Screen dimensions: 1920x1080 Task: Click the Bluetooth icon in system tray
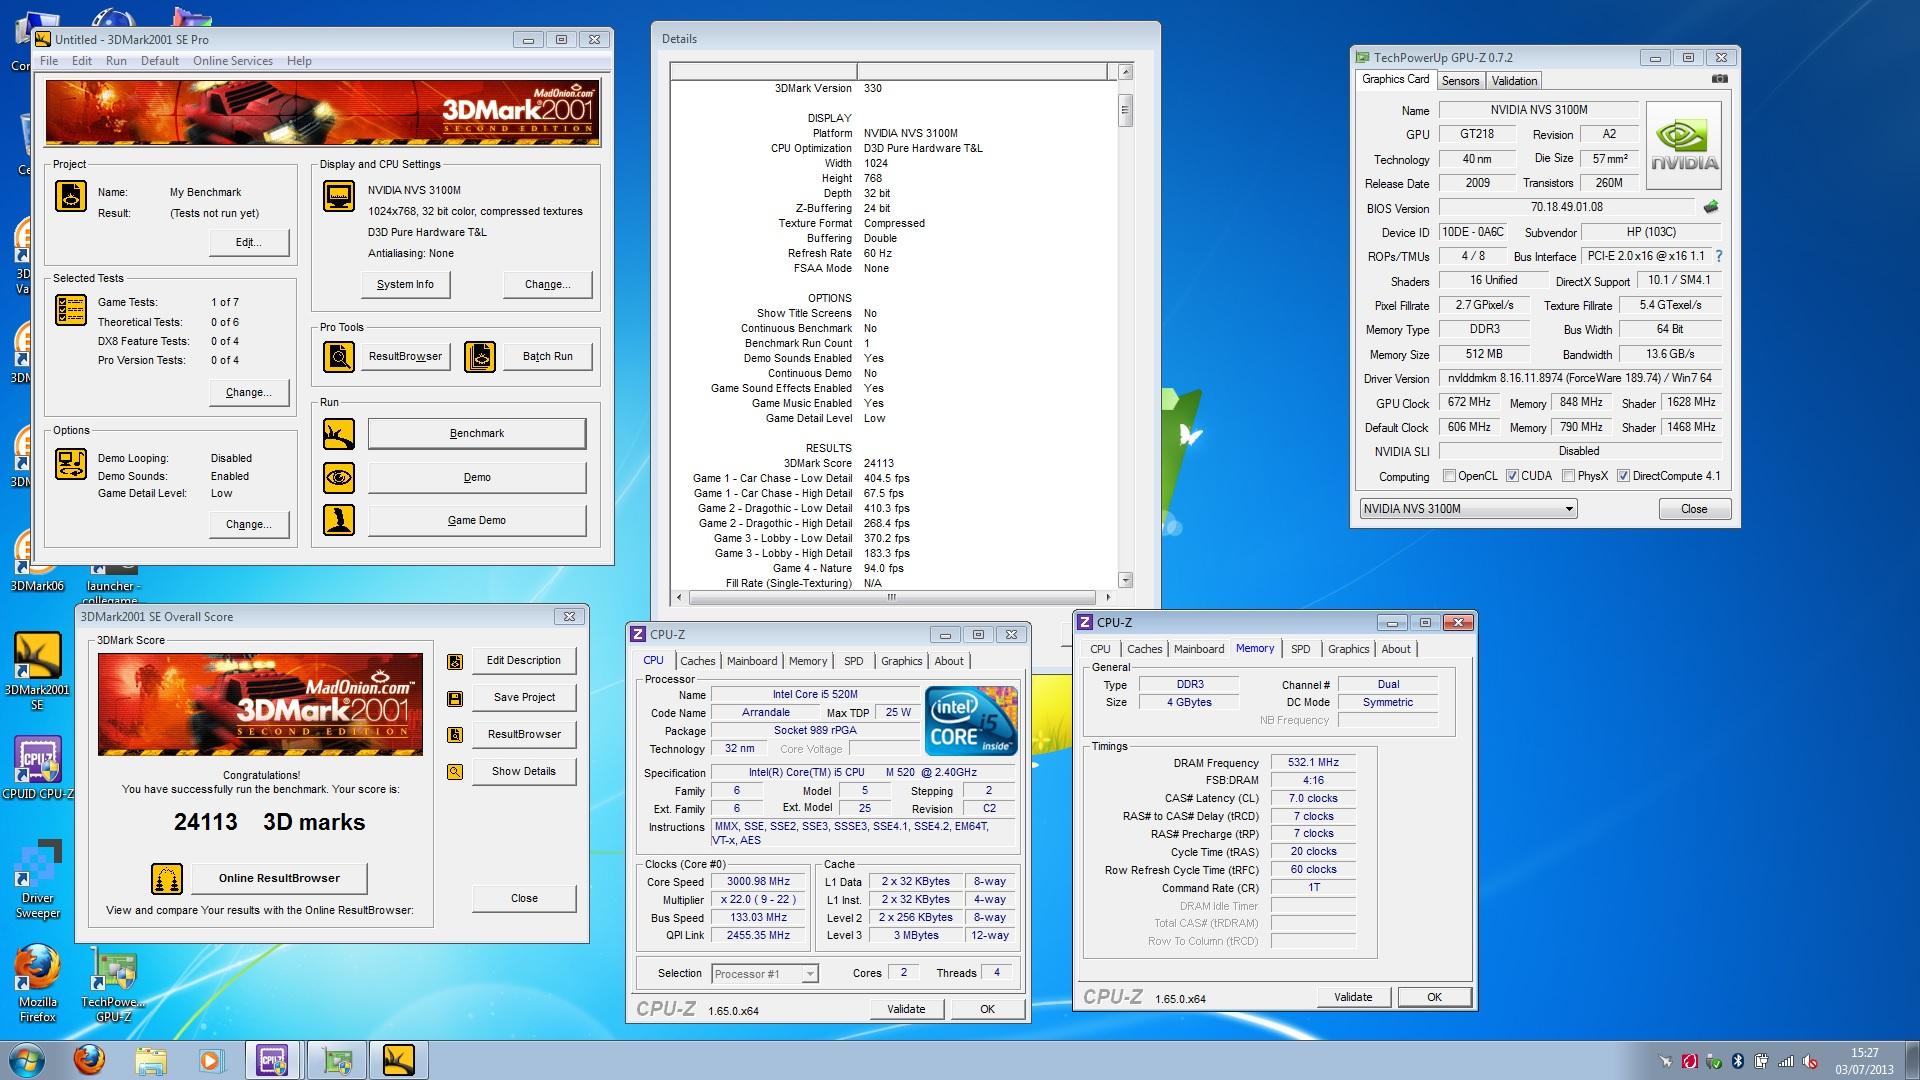(1737, 1061)
